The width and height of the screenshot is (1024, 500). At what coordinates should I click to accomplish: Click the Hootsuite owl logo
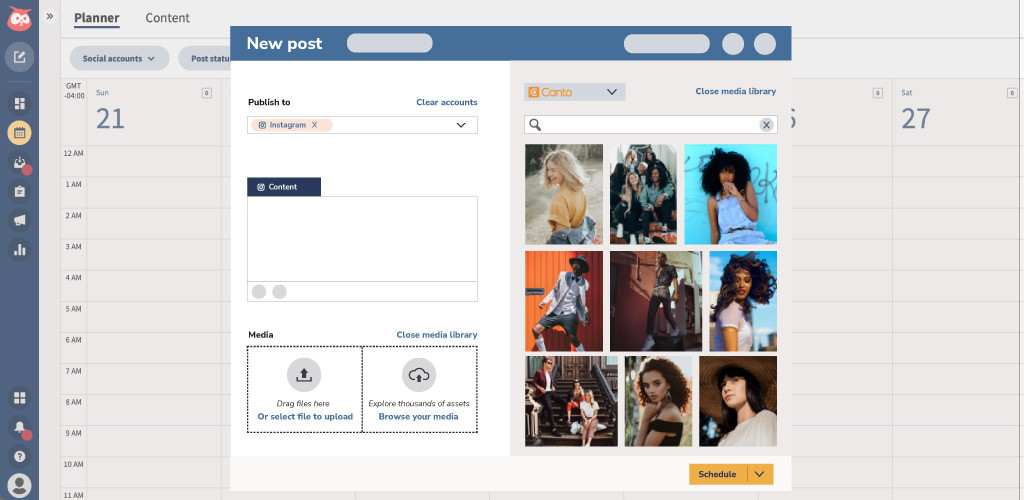[20, 18]
